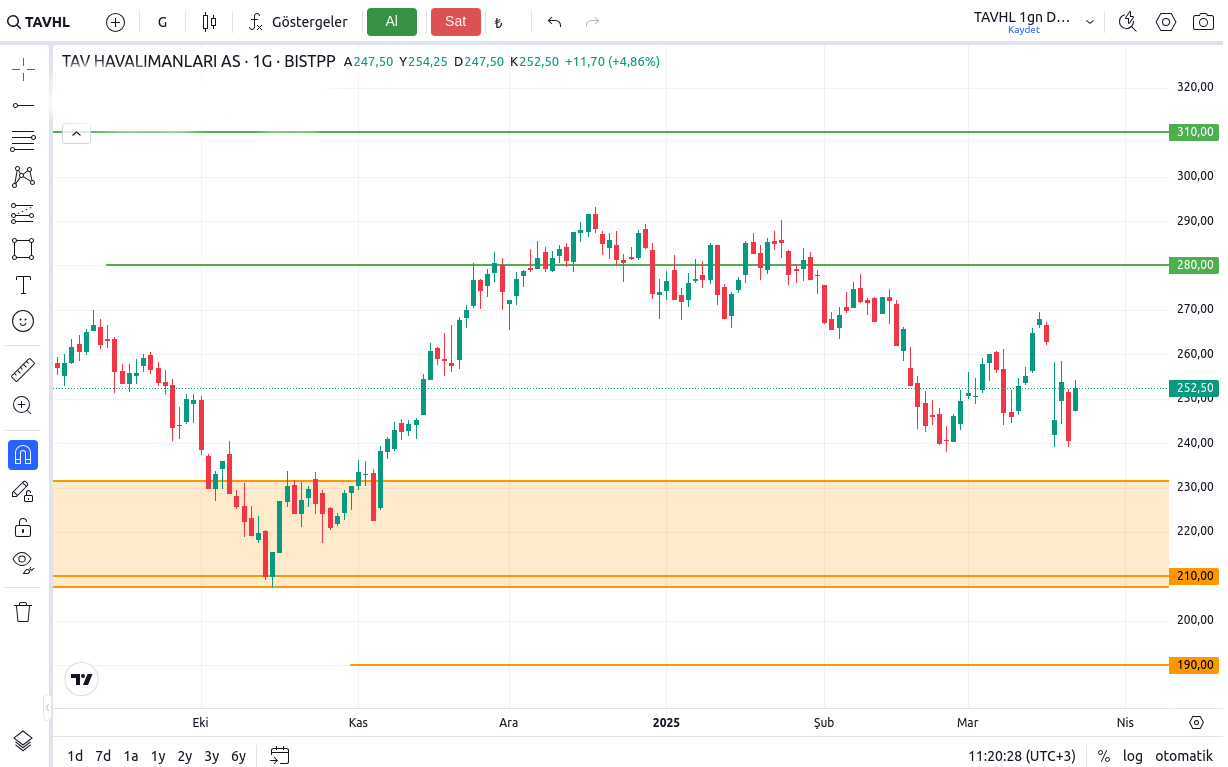The width and height of the screenshot is (1228, 767).
Task: Select the 210,00 orange level label
Action: 1194,576
